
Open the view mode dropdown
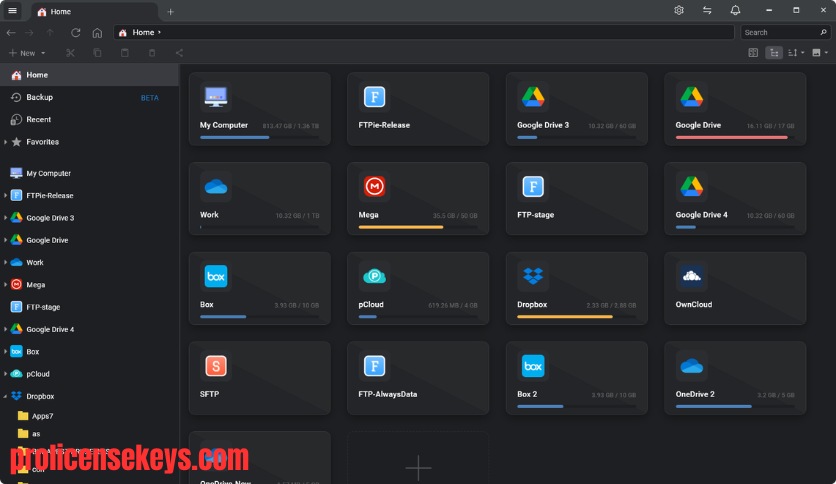820,53
